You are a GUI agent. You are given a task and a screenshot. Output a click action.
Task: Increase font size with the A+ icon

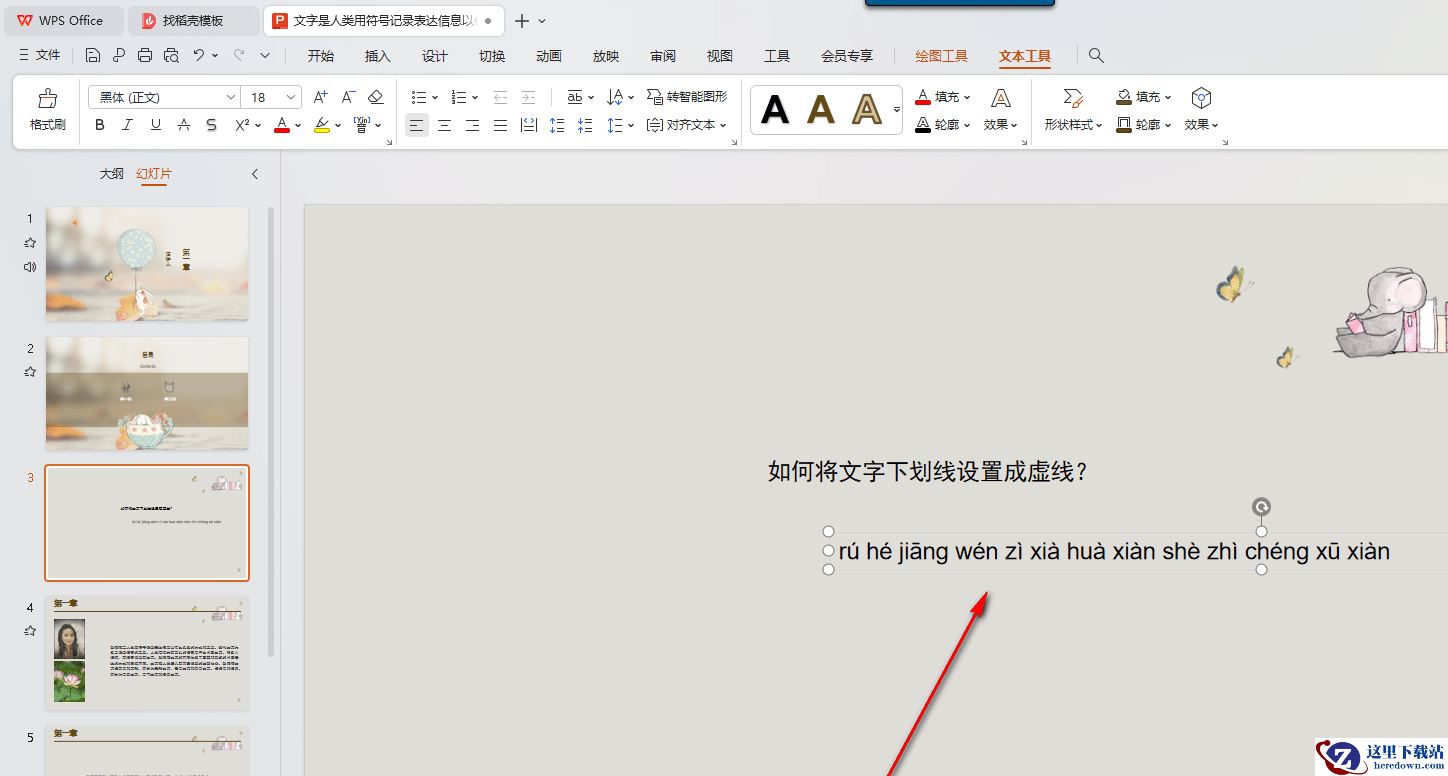[321, 97]
